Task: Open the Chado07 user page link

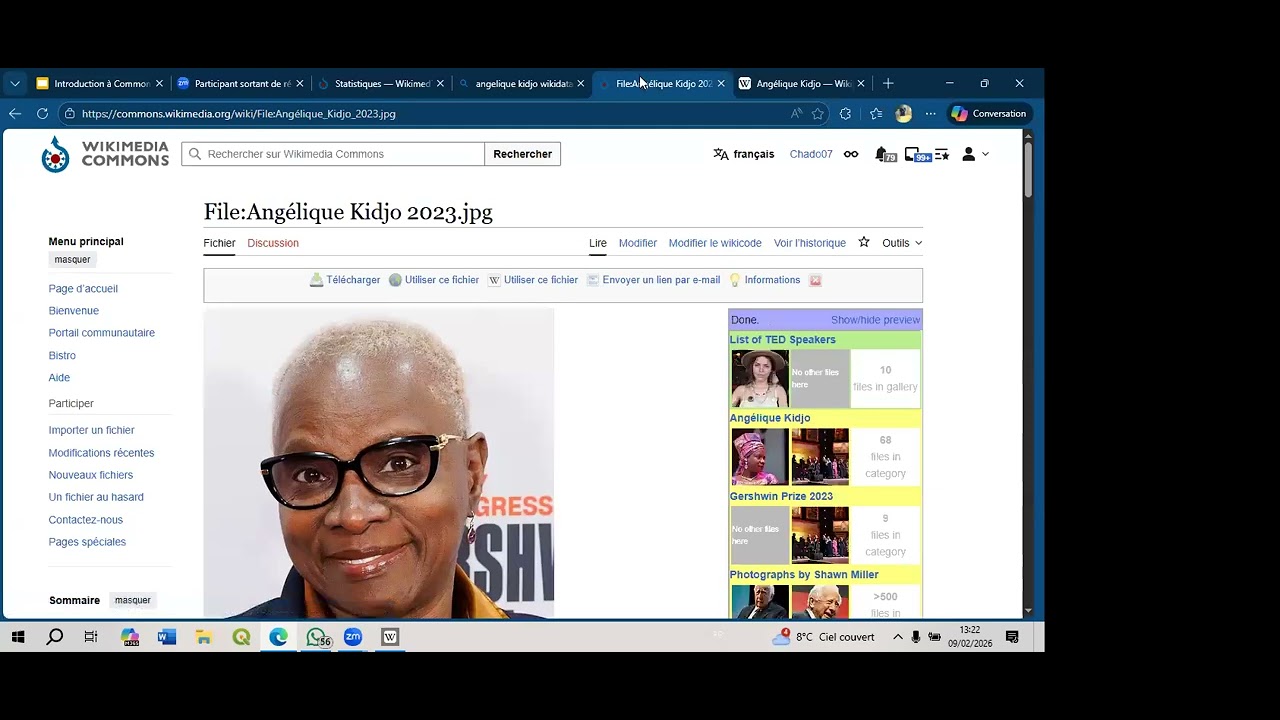Action: click(x=811, y=154)
